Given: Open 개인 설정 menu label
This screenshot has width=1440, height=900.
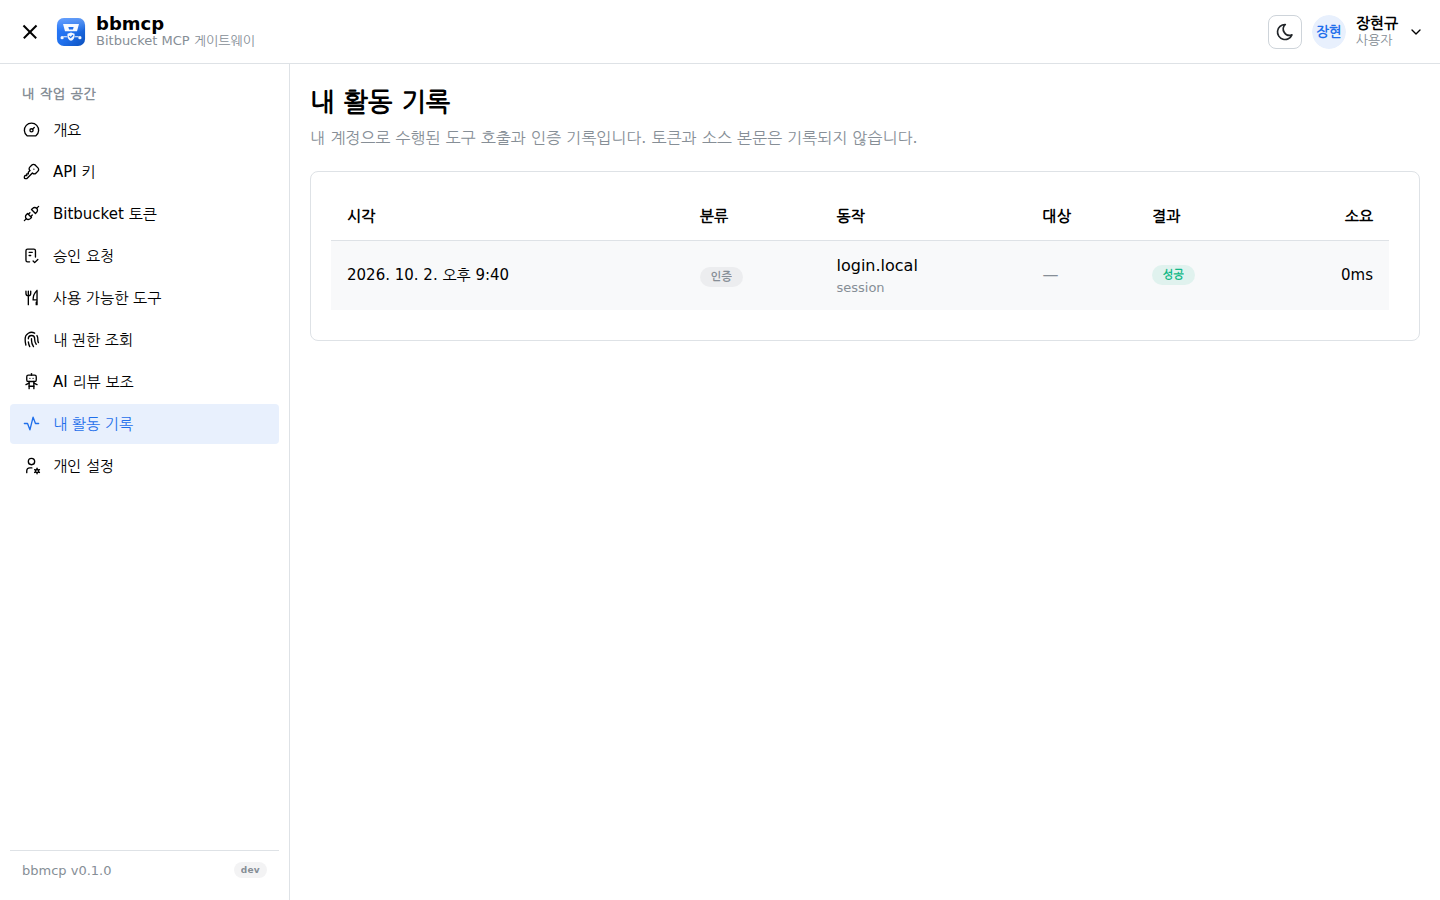Looking at the screenshot, I should (x=83, y=466).
